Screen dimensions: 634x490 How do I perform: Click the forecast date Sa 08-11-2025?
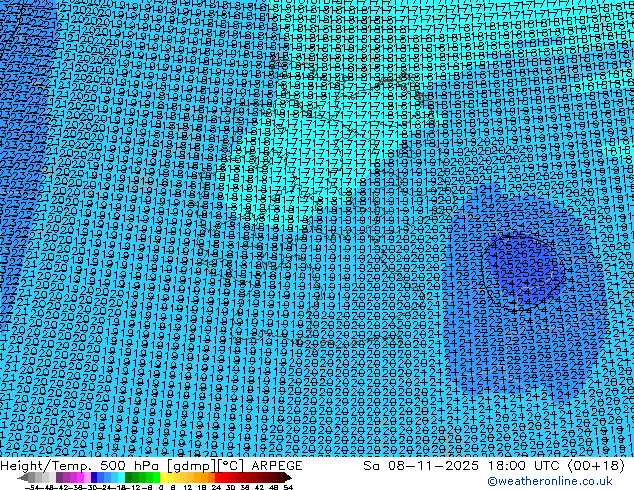click(421, 466)
